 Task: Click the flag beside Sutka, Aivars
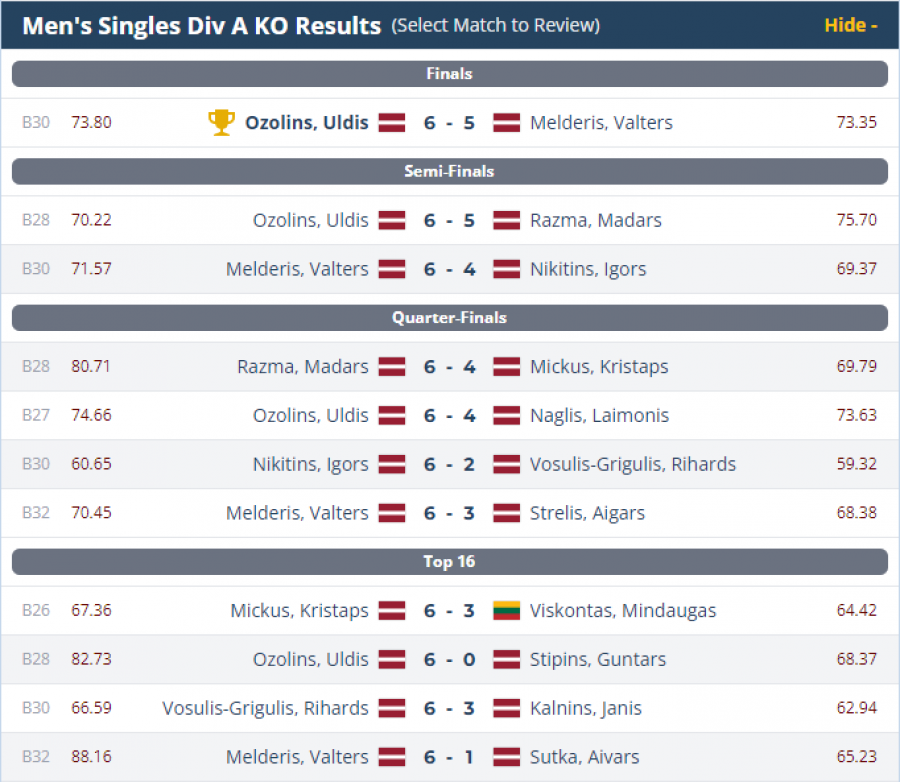pyautogui.click(x=507, y=757)
